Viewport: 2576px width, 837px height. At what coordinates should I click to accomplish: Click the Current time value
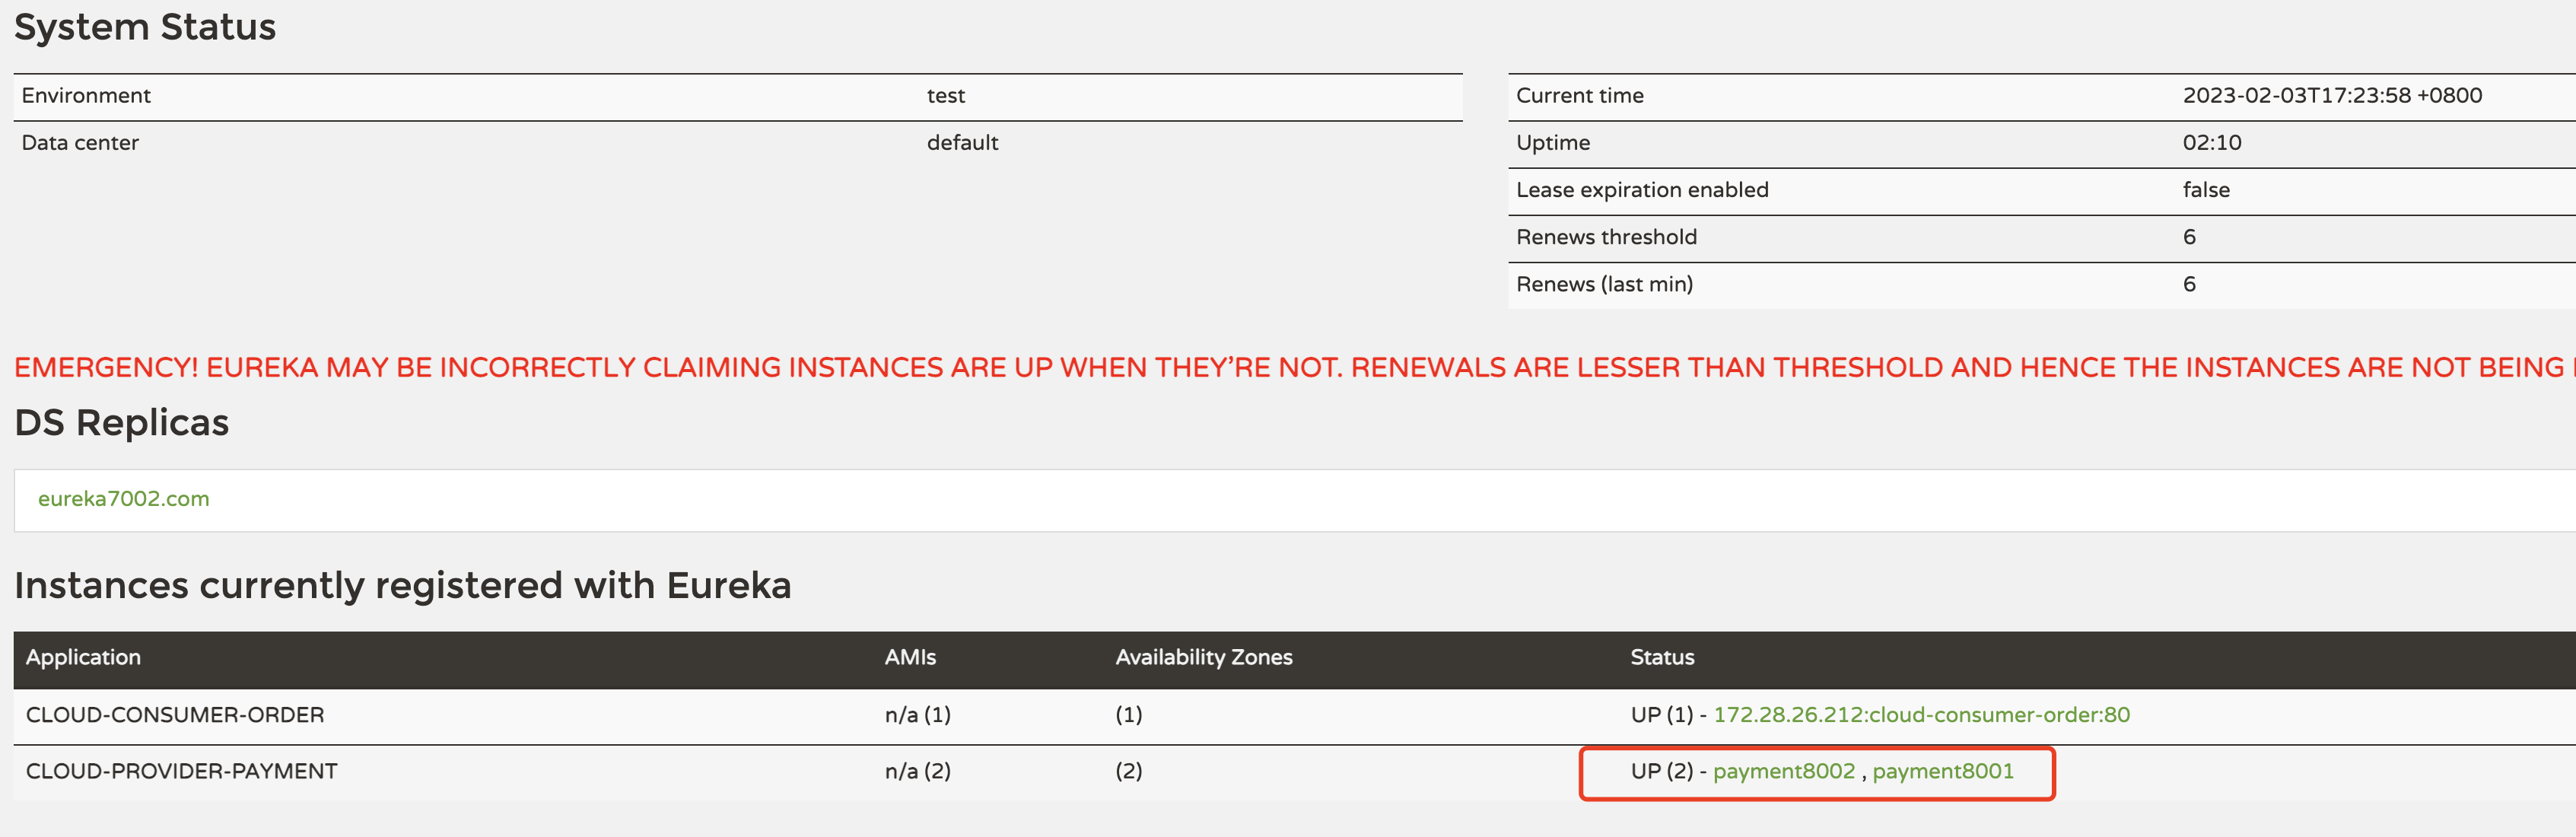[2331, 96]
